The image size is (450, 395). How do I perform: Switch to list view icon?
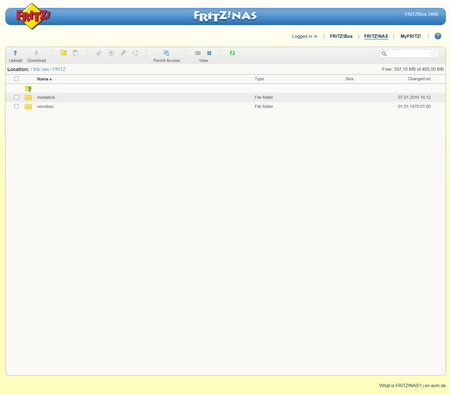pyautogui.click(x=198, y=53)
